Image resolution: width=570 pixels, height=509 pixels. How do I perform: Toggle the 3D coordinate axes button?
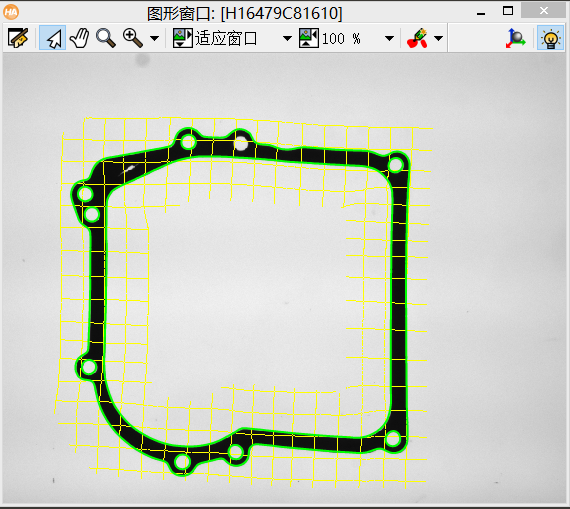(515, 38)
